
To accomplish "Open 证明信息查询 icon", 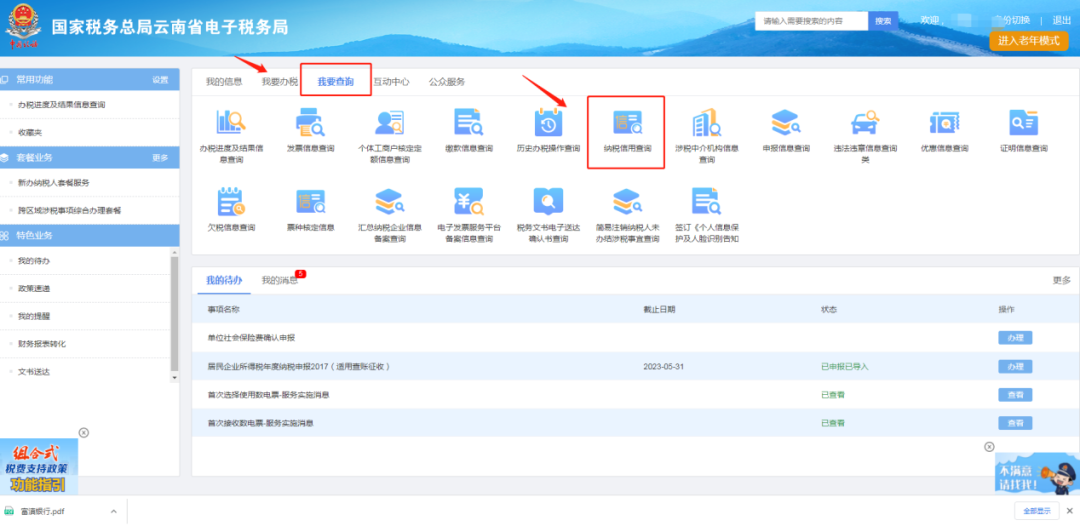I will (1023, 123).
